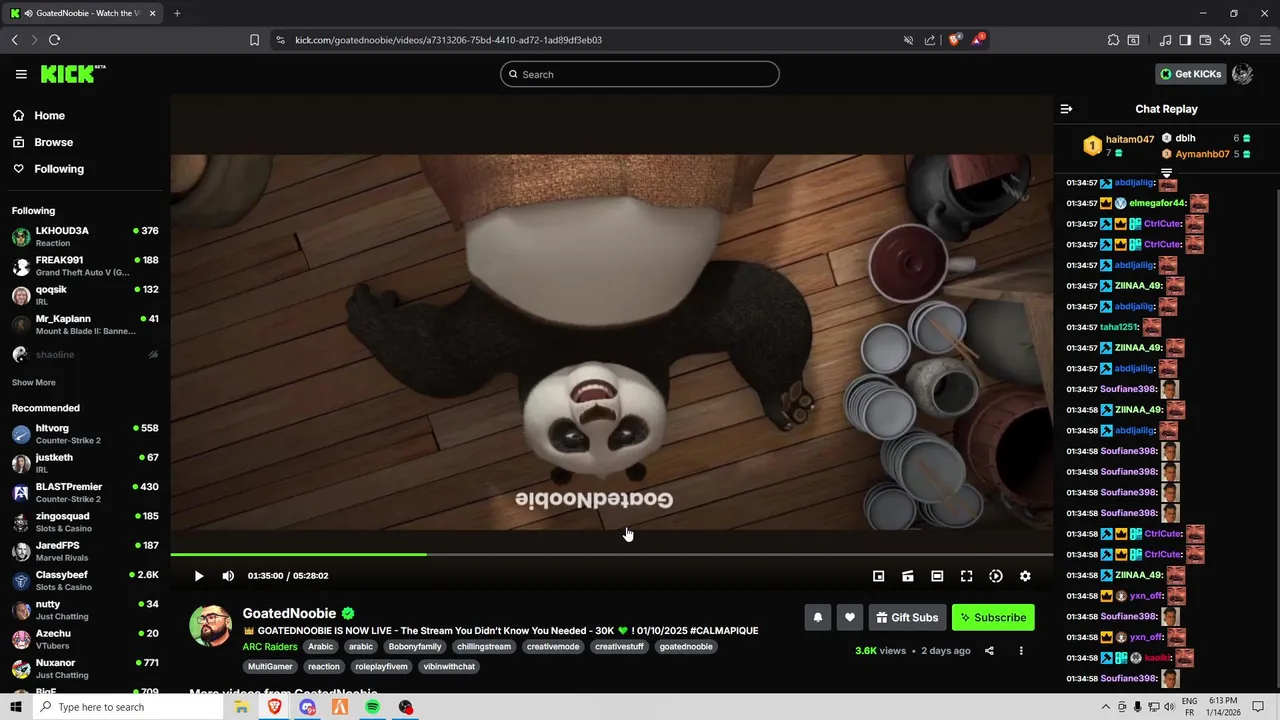
Task: Open Classybeef recommended channel
Action: pyautogui.click(x=85, y=581)
